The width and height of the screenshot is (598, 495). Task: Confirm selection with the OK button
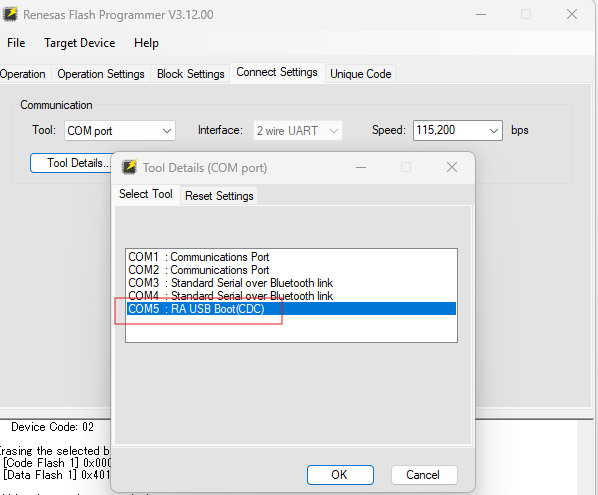340,475
